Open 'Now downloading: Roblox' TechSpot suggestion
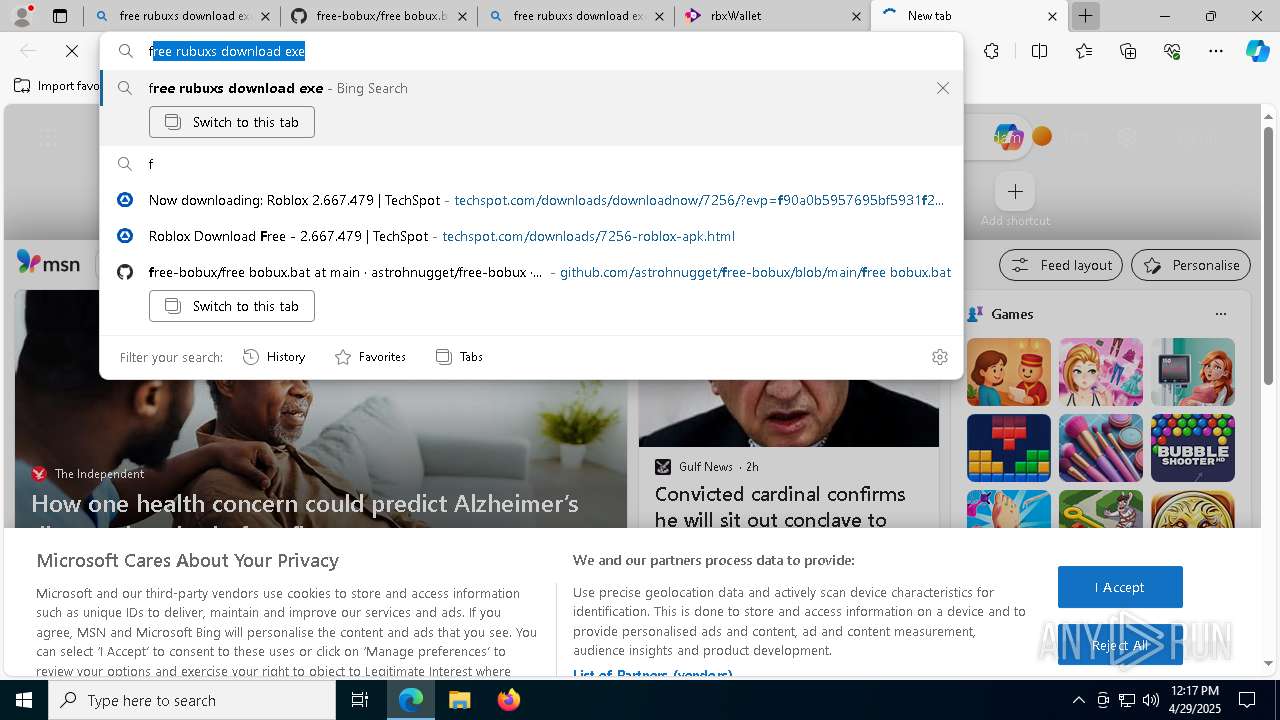The height and width of the screenshot is (720, 1280). coord(532,200)
